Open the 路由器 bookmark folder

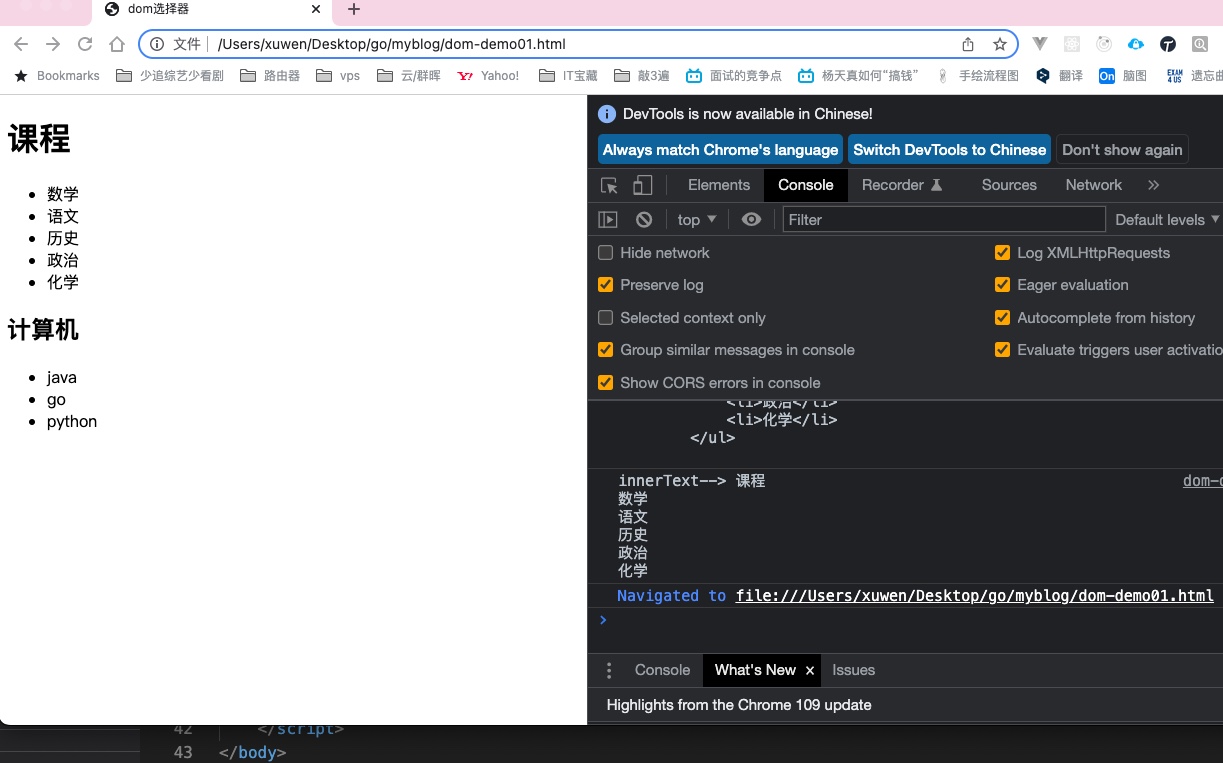click(x=270, y=75)
